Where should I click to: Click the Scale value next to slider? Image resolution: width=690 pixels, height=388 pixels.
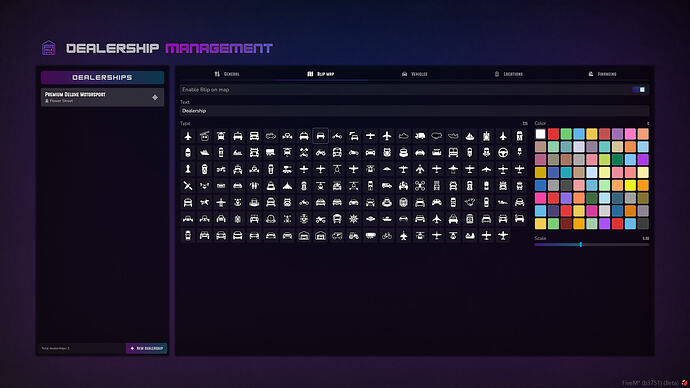[646, 238]
